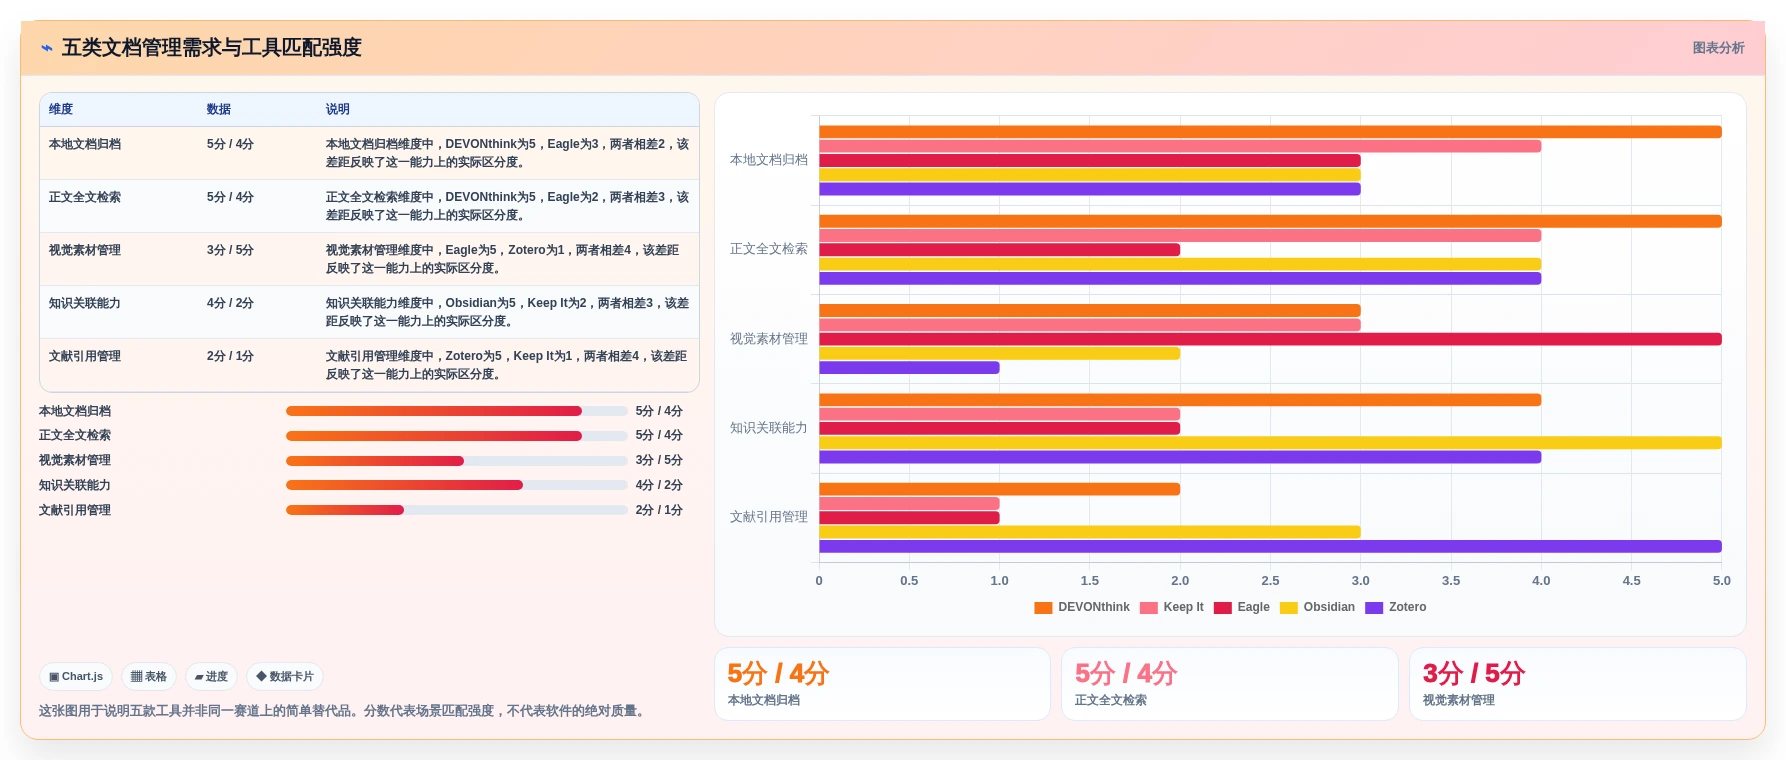Click description starting 正文全文检索维度中
Viewport: 1786px width, 760px height.
507,206
